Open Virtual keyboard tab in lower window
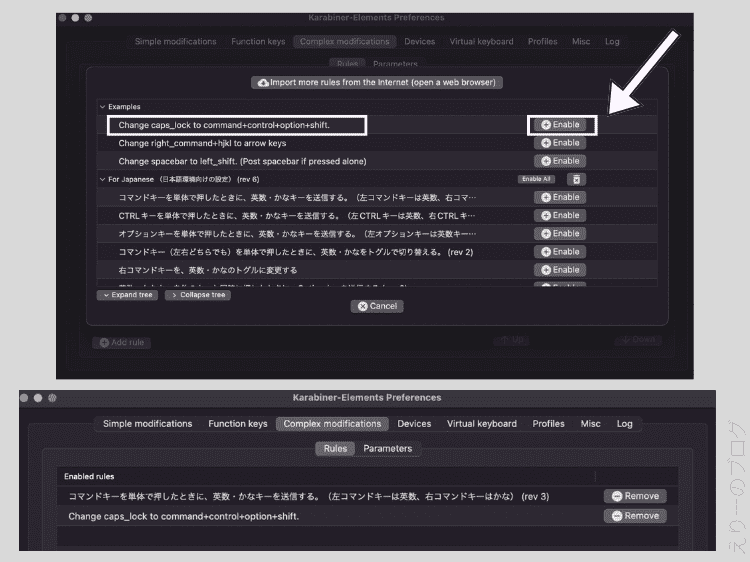Screen dimensions: 750x562 (x=481, y=424)
